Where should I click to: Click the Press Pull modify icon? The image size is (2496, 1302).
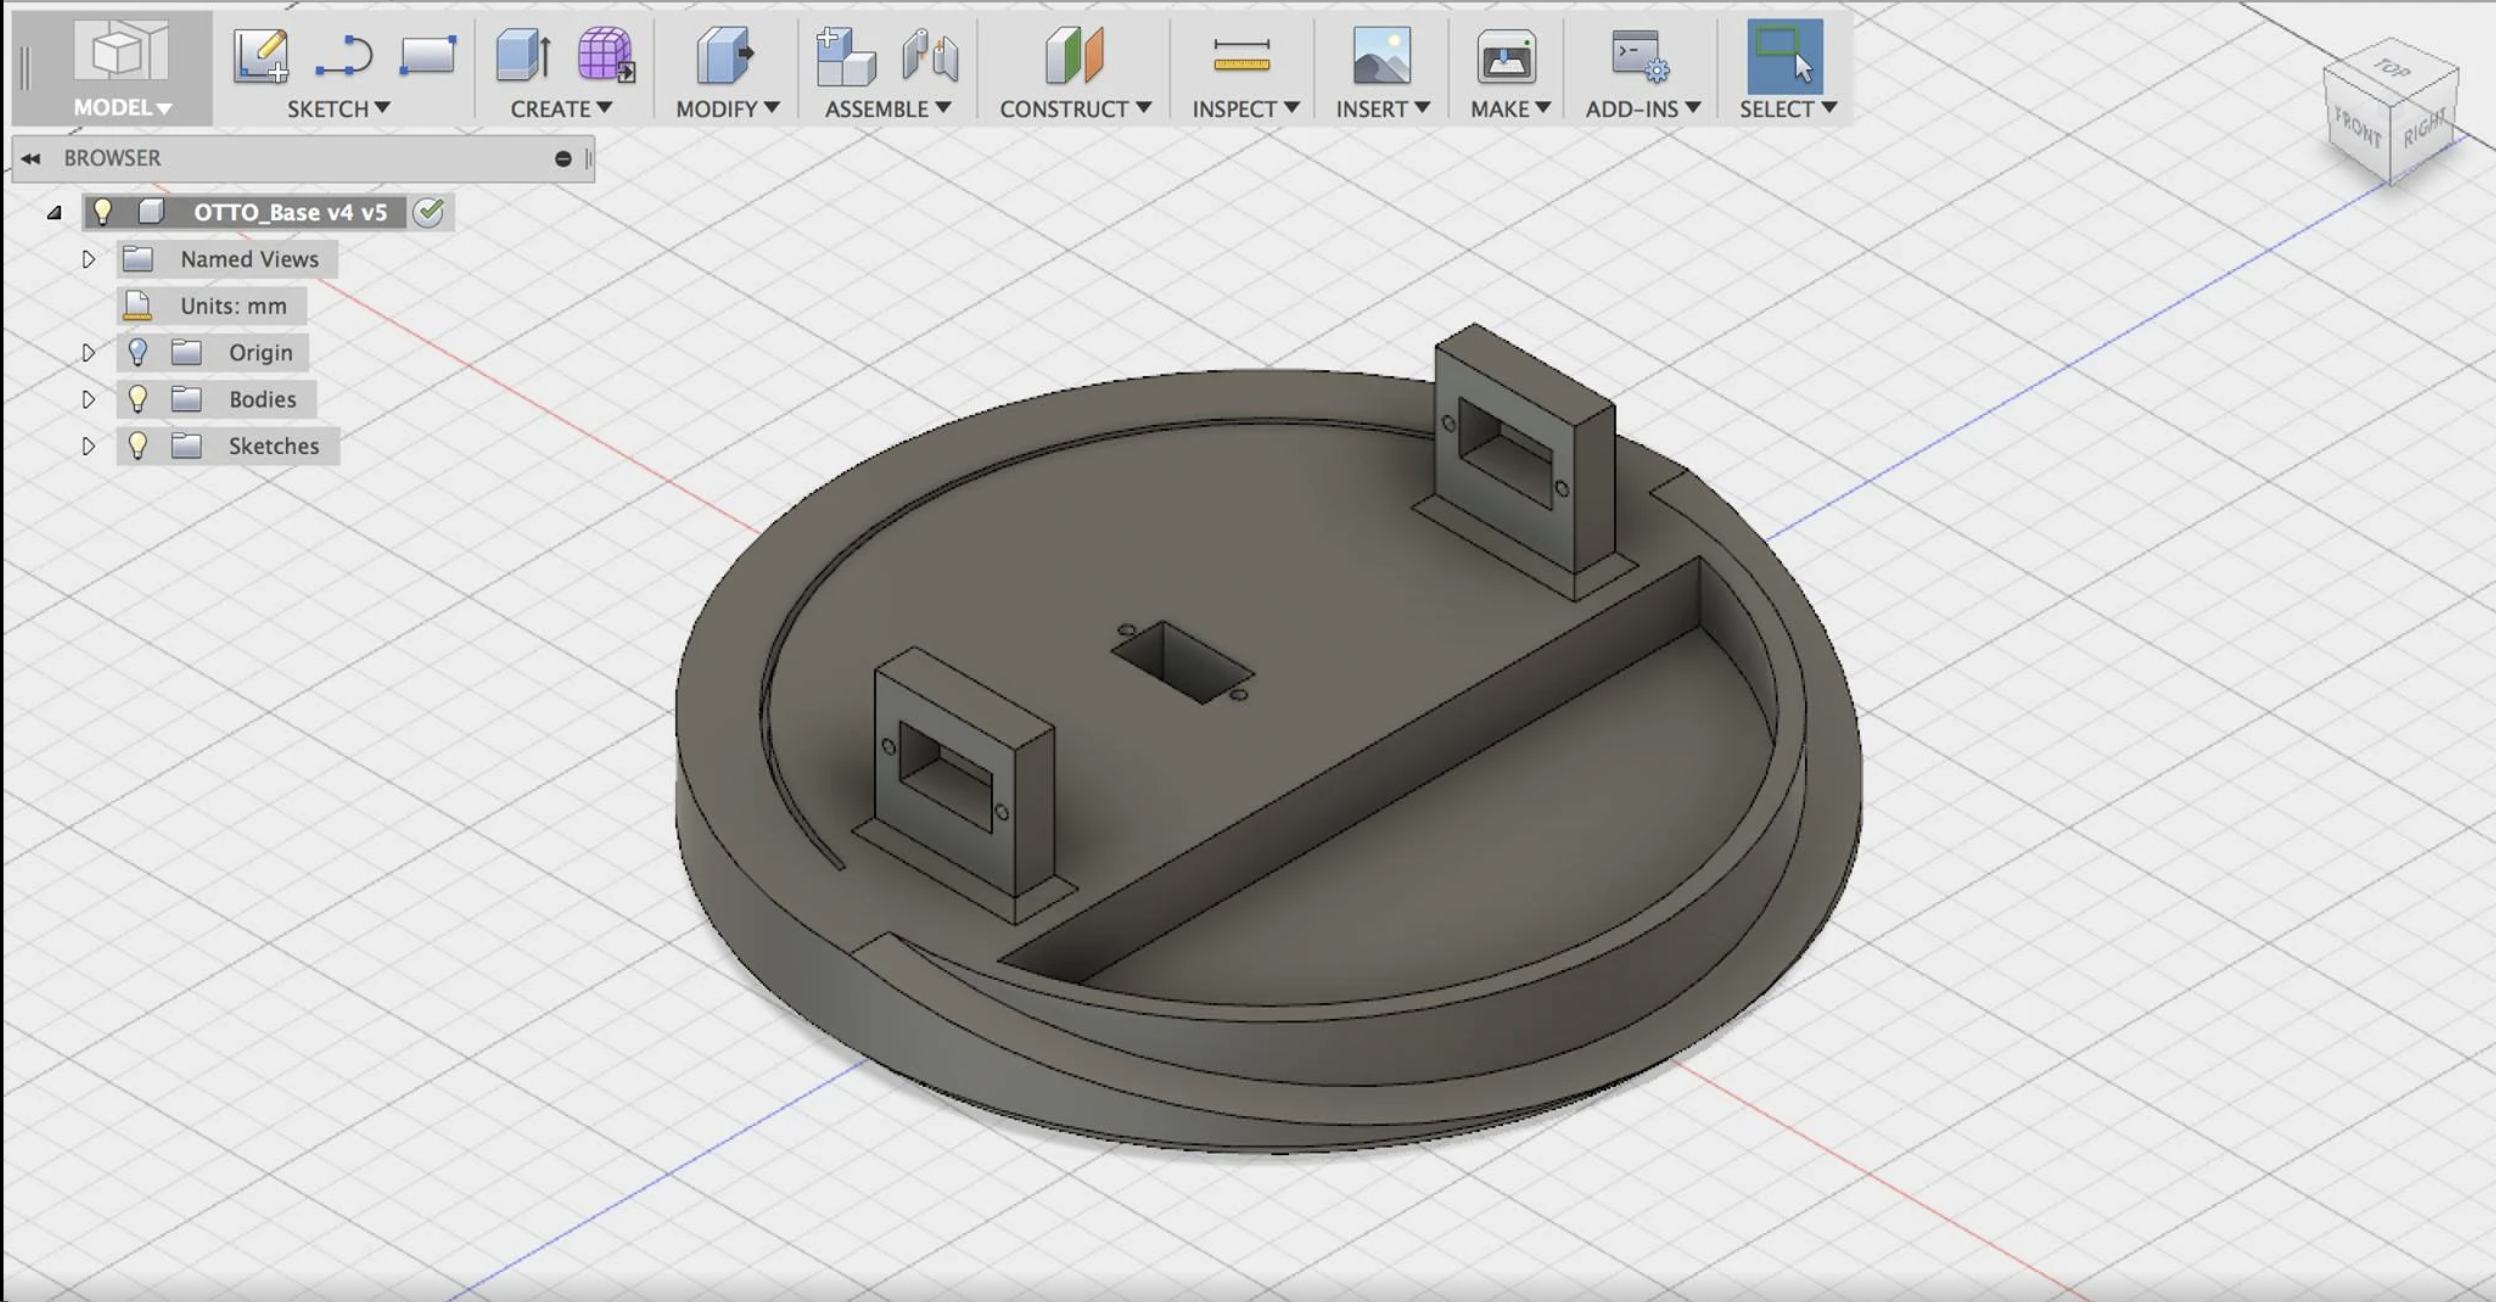[x=725, y=55]
